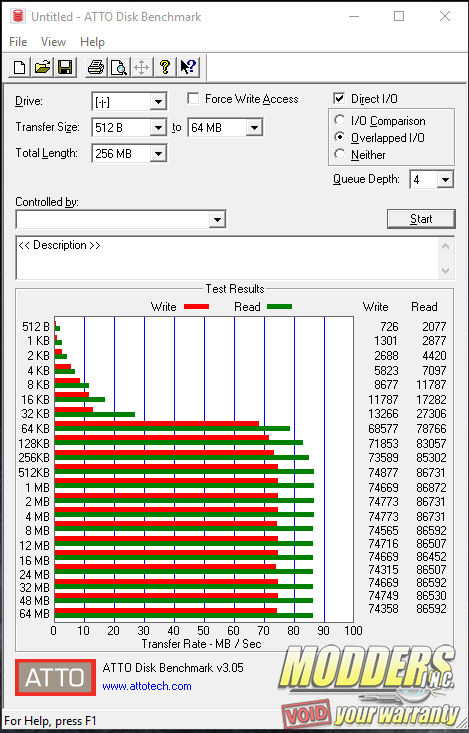Click the ATTO Disk Benchmark v3.05 text
The width and height of the screenshot is (469, 733).
tap(173, 668)
